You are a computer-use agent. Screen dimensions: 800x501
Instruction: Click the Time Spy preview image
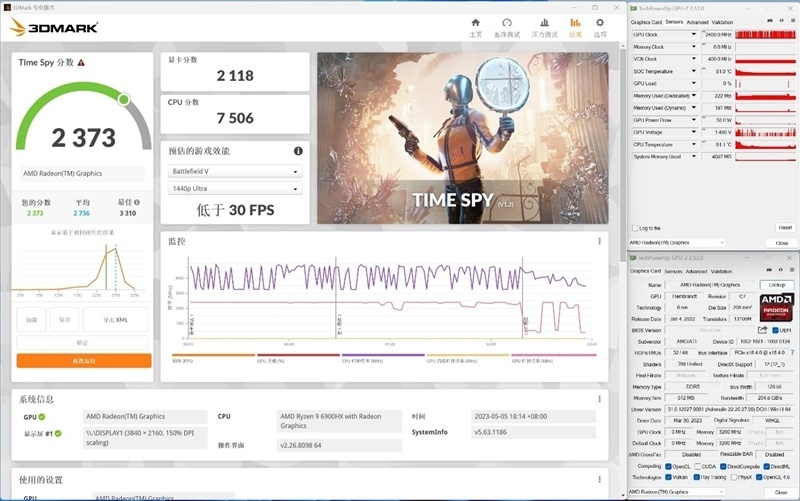tap(462, 138)
